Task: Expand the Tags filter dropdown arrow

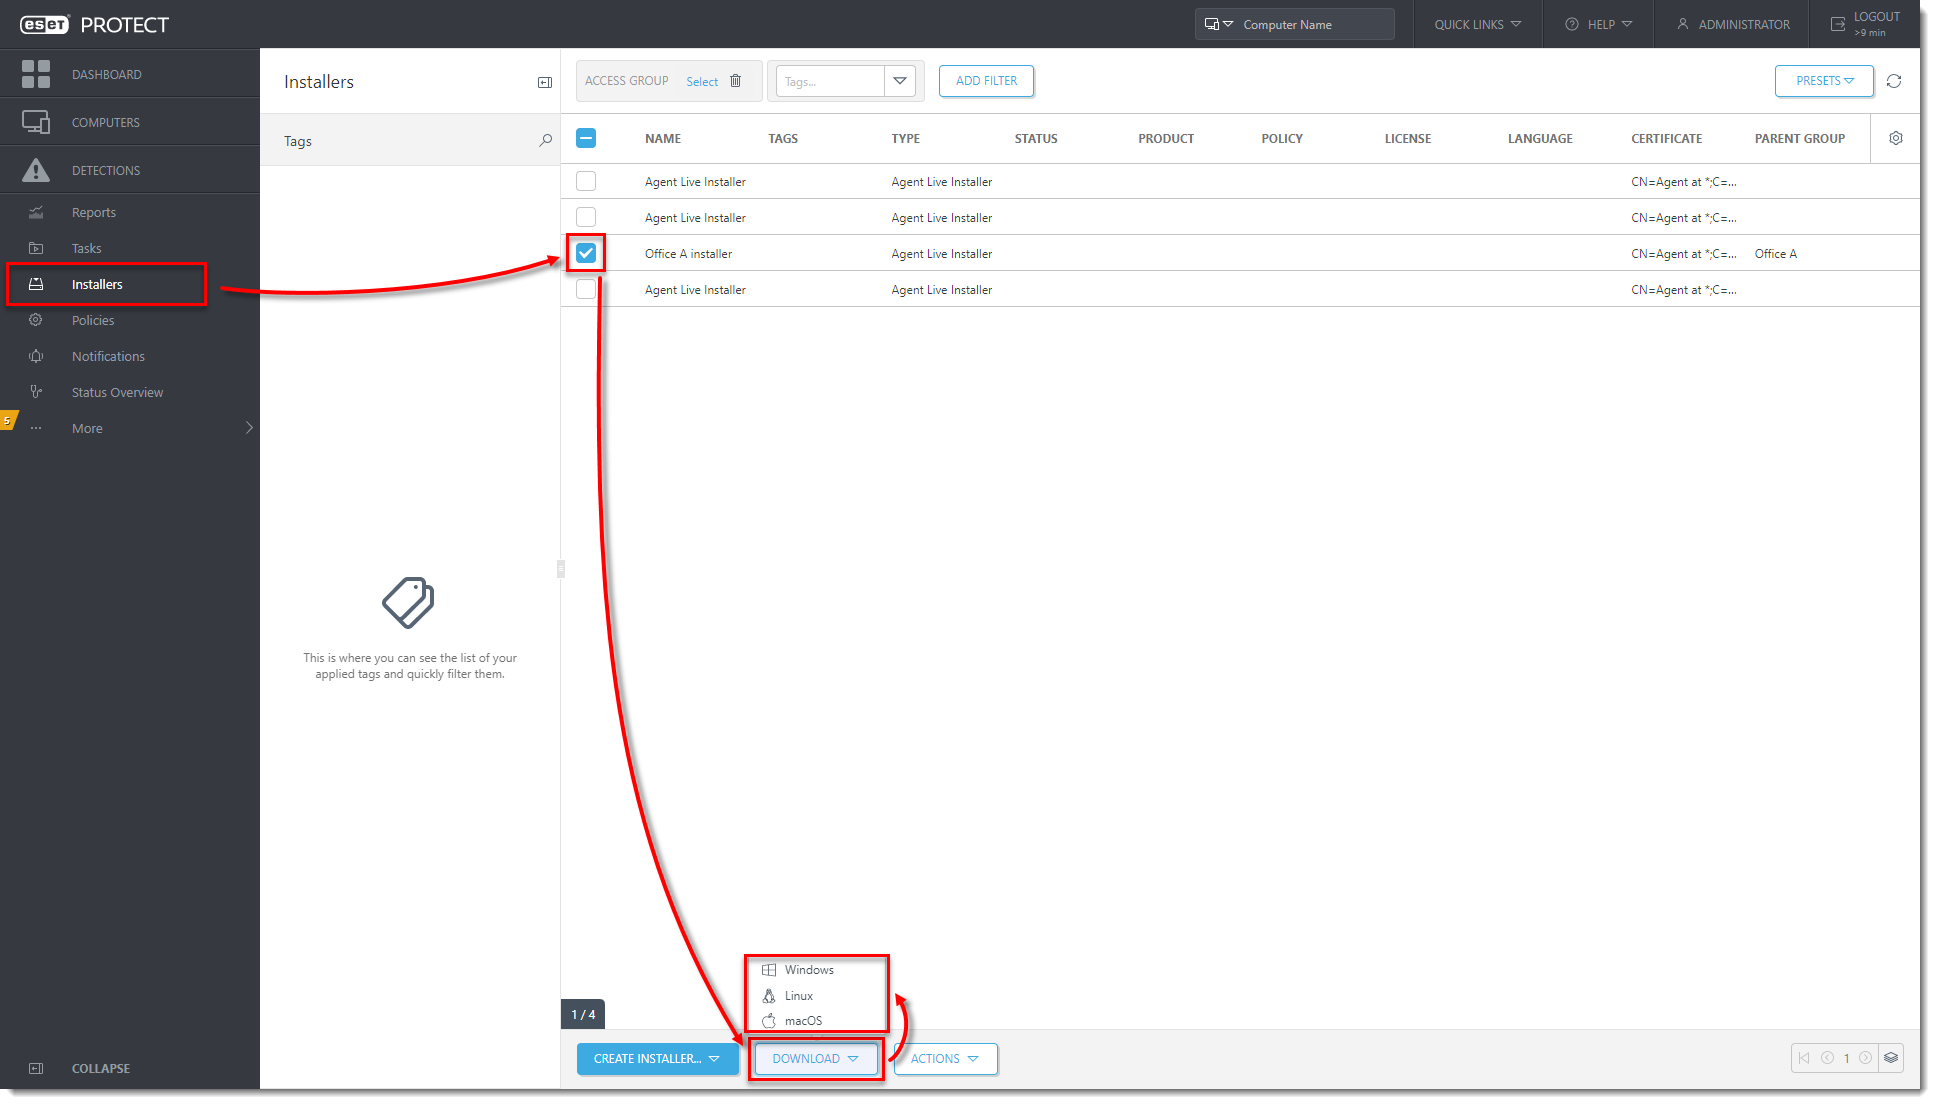Action: [900, 81]
